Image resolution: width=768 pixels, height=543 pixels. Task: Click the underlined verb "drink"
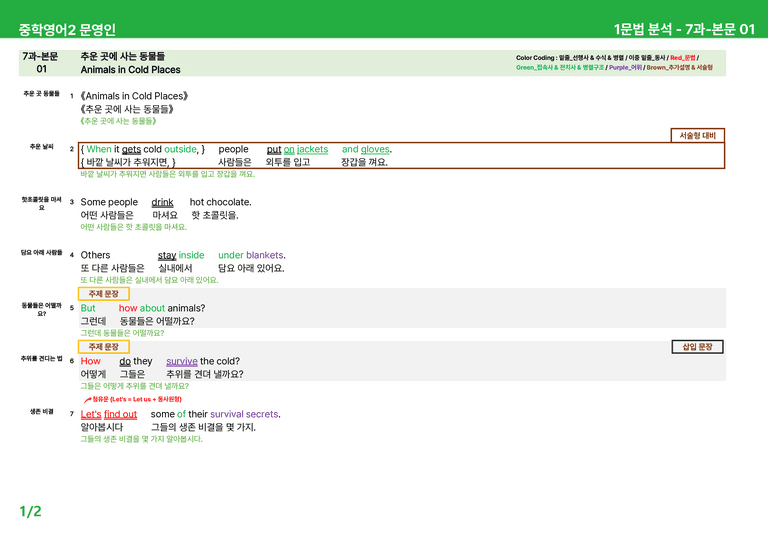pos(162,202)
